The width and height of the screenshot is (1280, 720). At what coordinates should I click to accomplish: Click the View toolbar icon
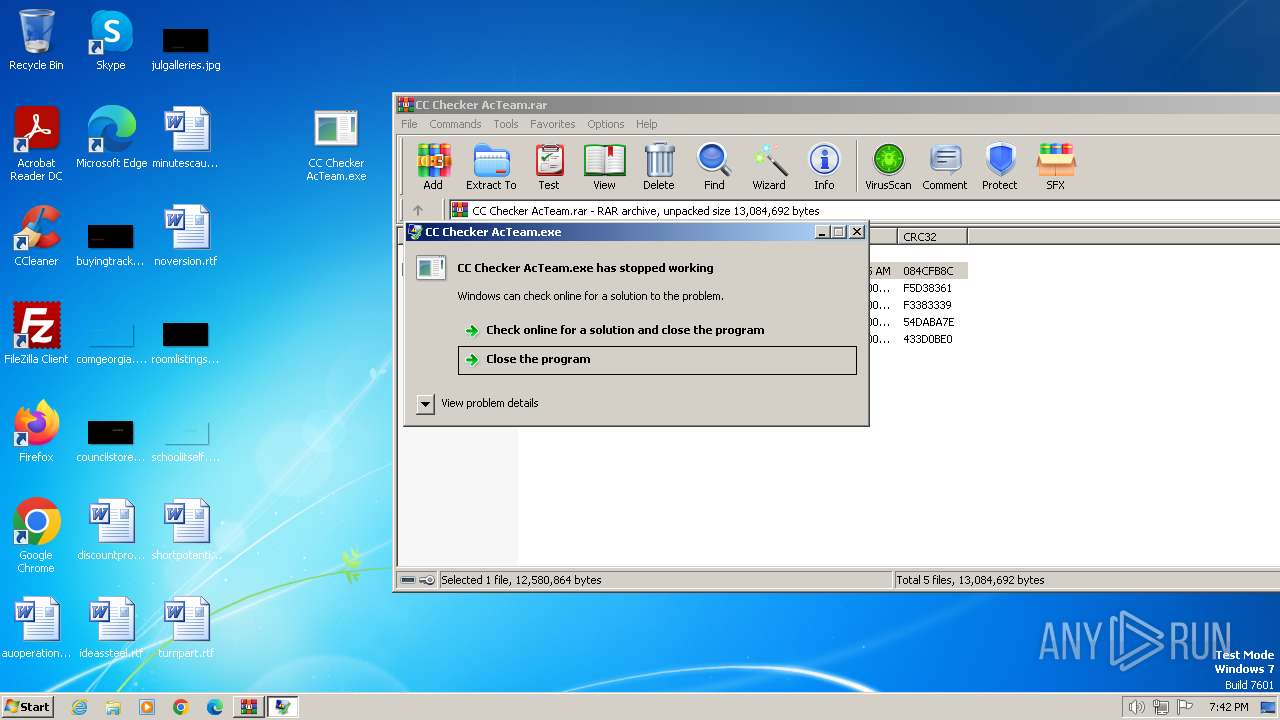(604, 166)
